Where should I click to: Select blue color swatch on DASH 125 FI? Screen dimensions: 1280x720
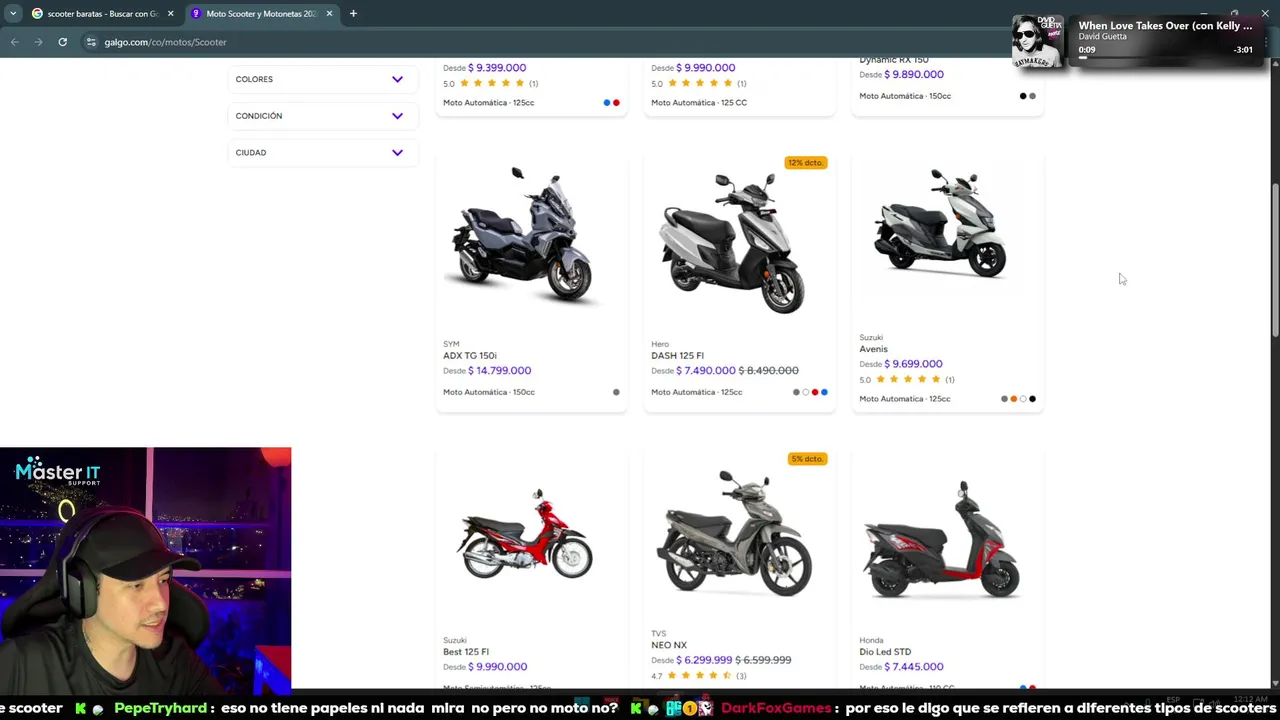pyautogui.click(x=824, y=392)
